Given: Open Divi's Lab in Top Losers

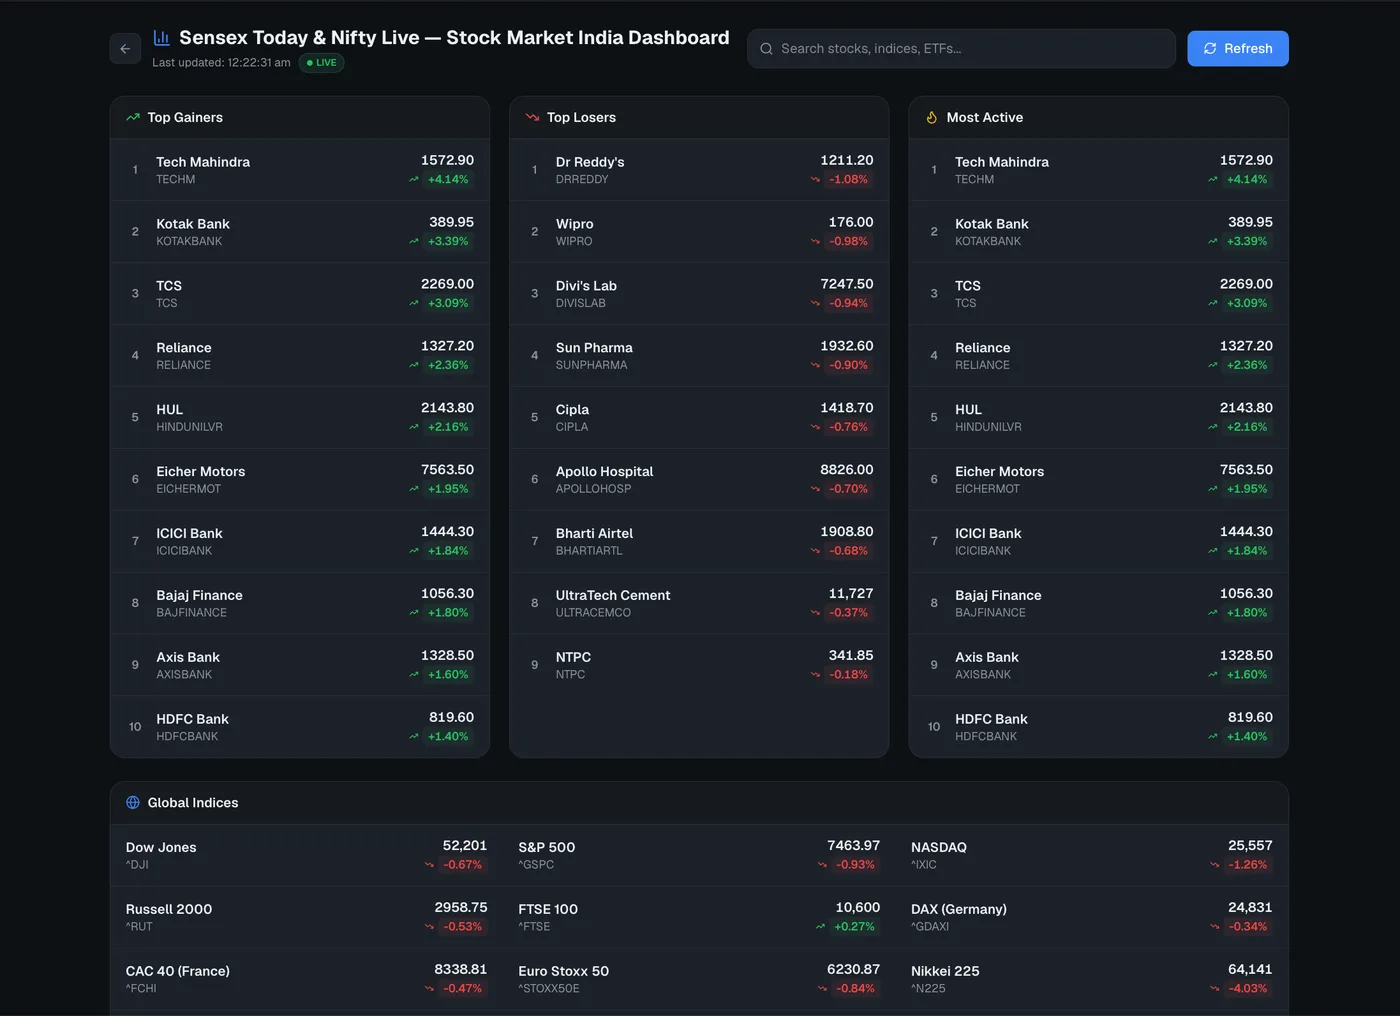Looking at the screenshot, I should [699, 294].
